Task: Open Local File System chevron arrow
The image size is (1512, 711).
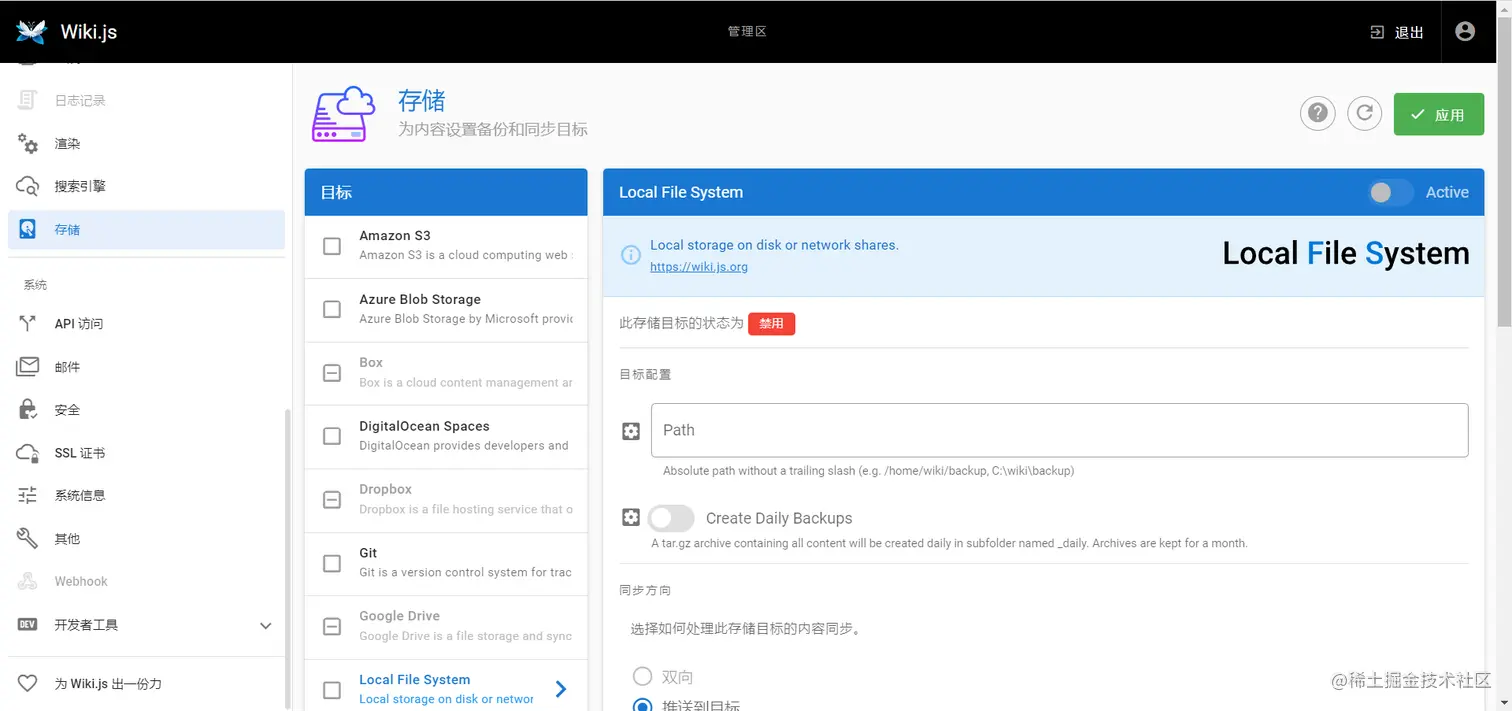Action: 561,689
